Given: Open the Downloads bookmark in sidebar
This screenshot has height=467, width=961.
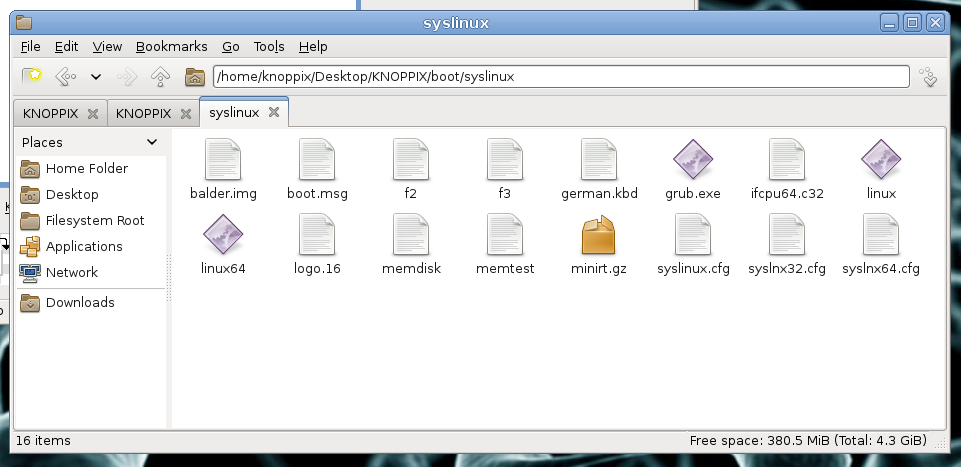Looking at the screenshot, I should [80, 302].
